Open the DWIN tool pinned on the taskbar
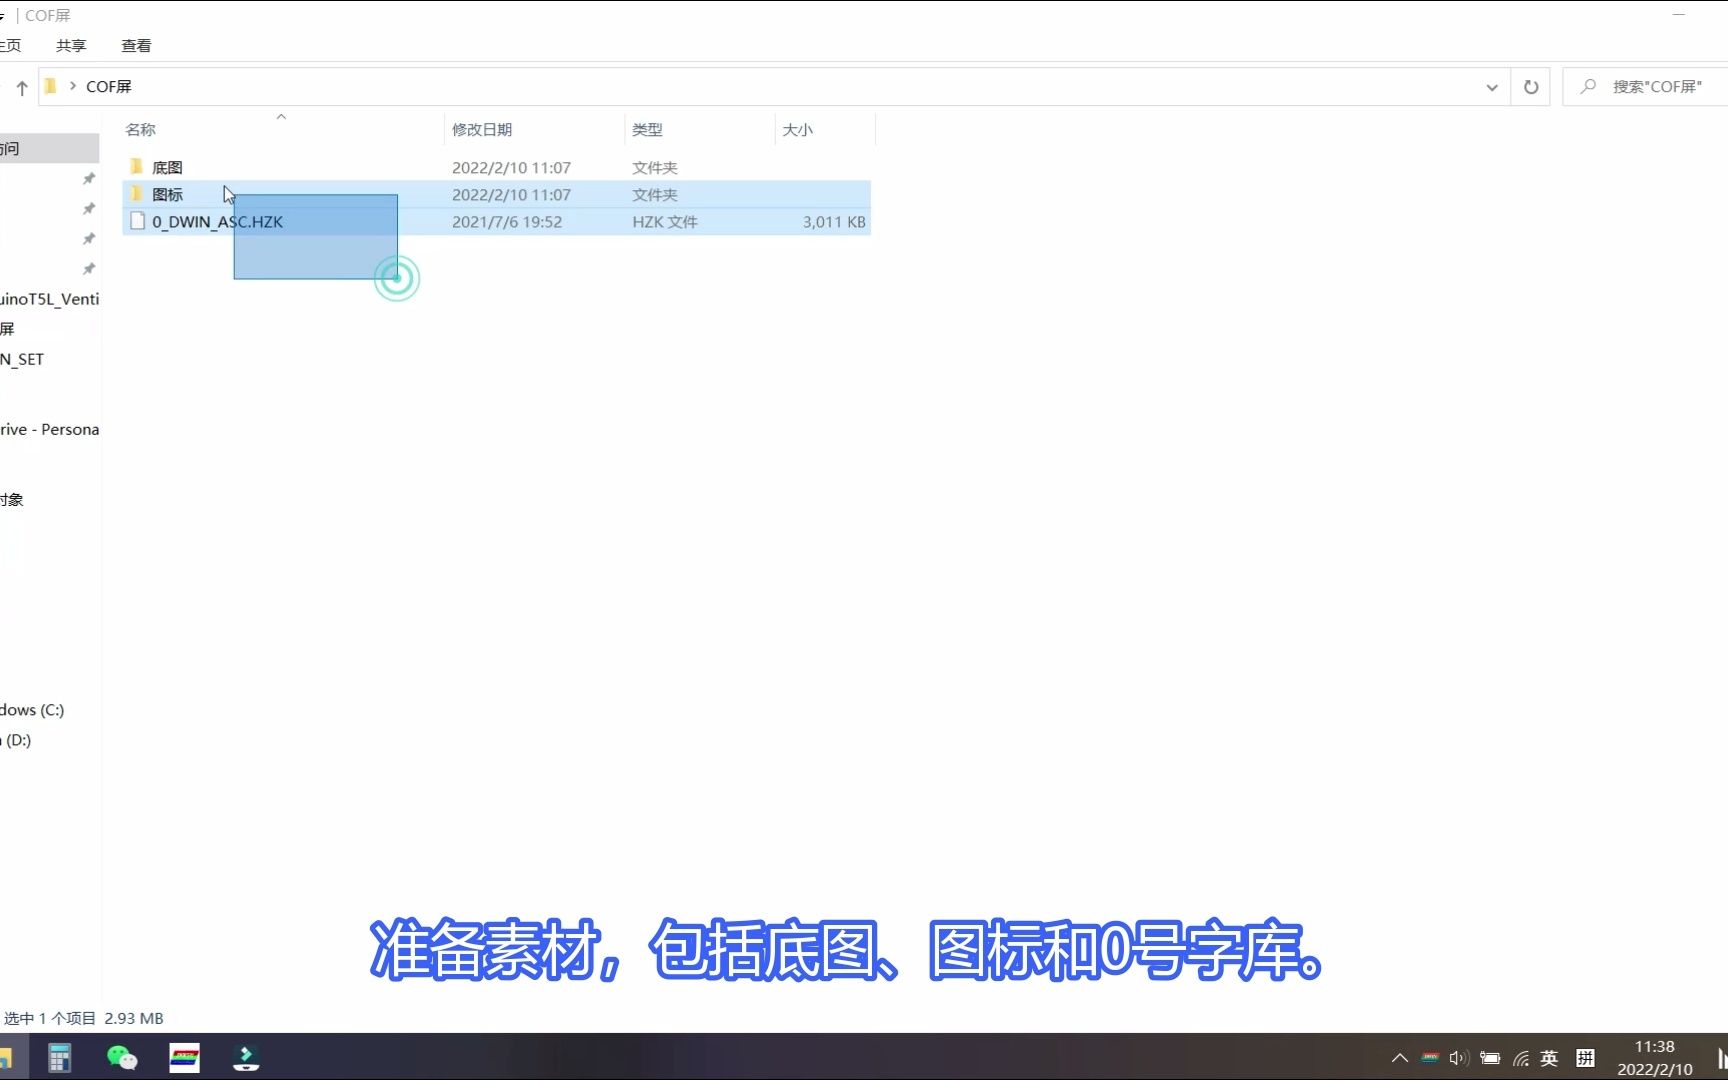Viewport: 1728px width, 1080px height. click(x=185, y=1058)
